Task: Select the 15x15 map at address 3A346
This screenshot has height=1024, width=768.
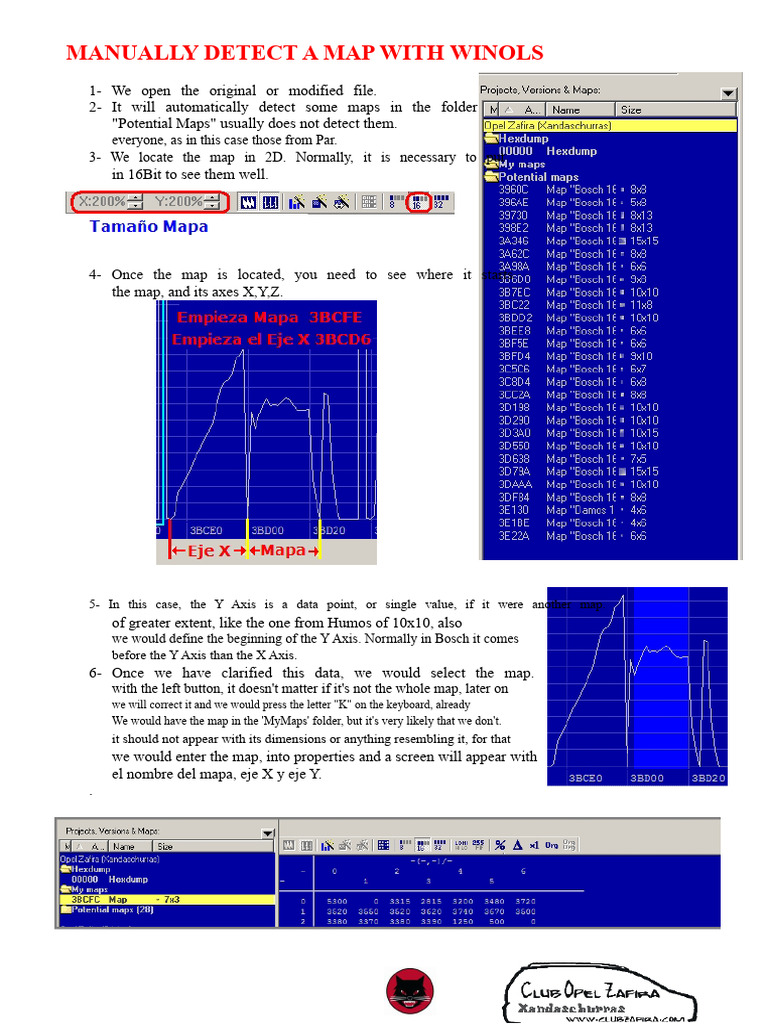Action: pos(579,241)
